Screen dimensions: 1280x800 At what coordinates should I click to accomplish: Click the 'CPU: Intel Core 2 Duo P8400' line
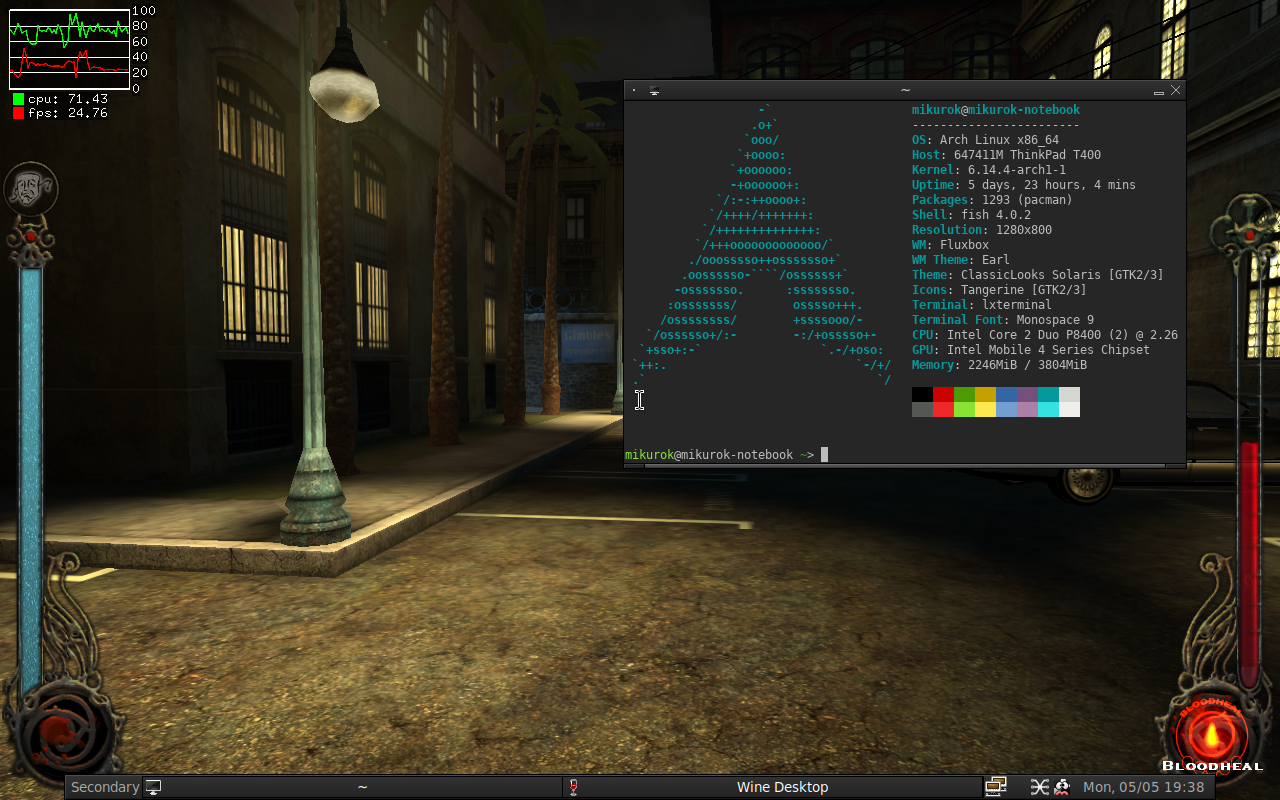tap(1045, 335)
